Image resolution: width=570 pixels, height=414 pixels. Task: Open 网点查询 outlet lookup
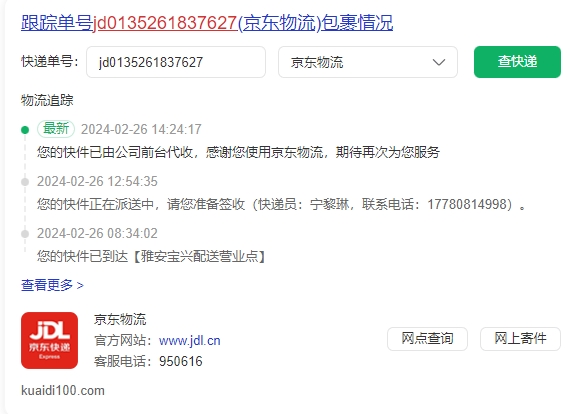click(x=427, y=339)
